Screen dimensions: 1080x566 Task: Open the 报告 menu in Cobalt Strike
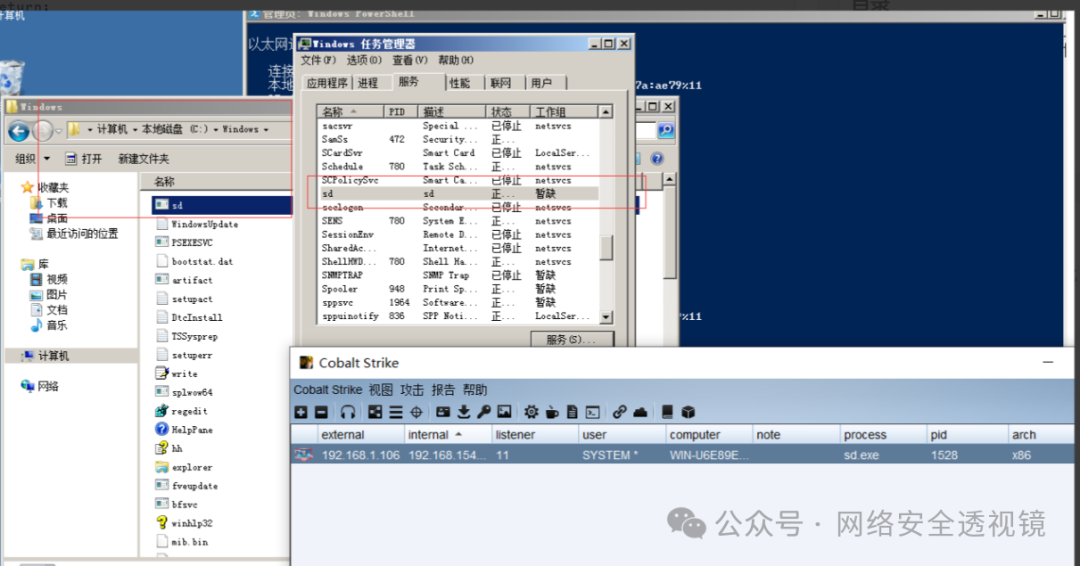pyautogui.click(x=443, y=390)
